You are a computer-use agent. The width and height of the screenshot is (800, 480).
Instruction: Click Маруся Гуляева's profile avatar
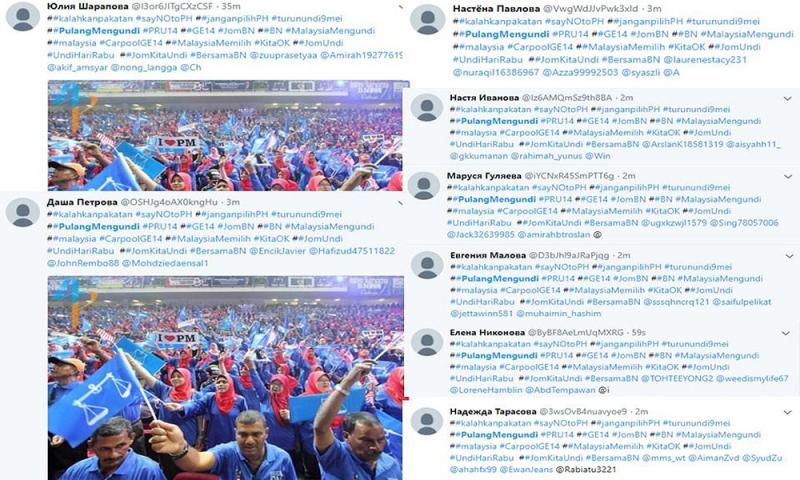423,185
